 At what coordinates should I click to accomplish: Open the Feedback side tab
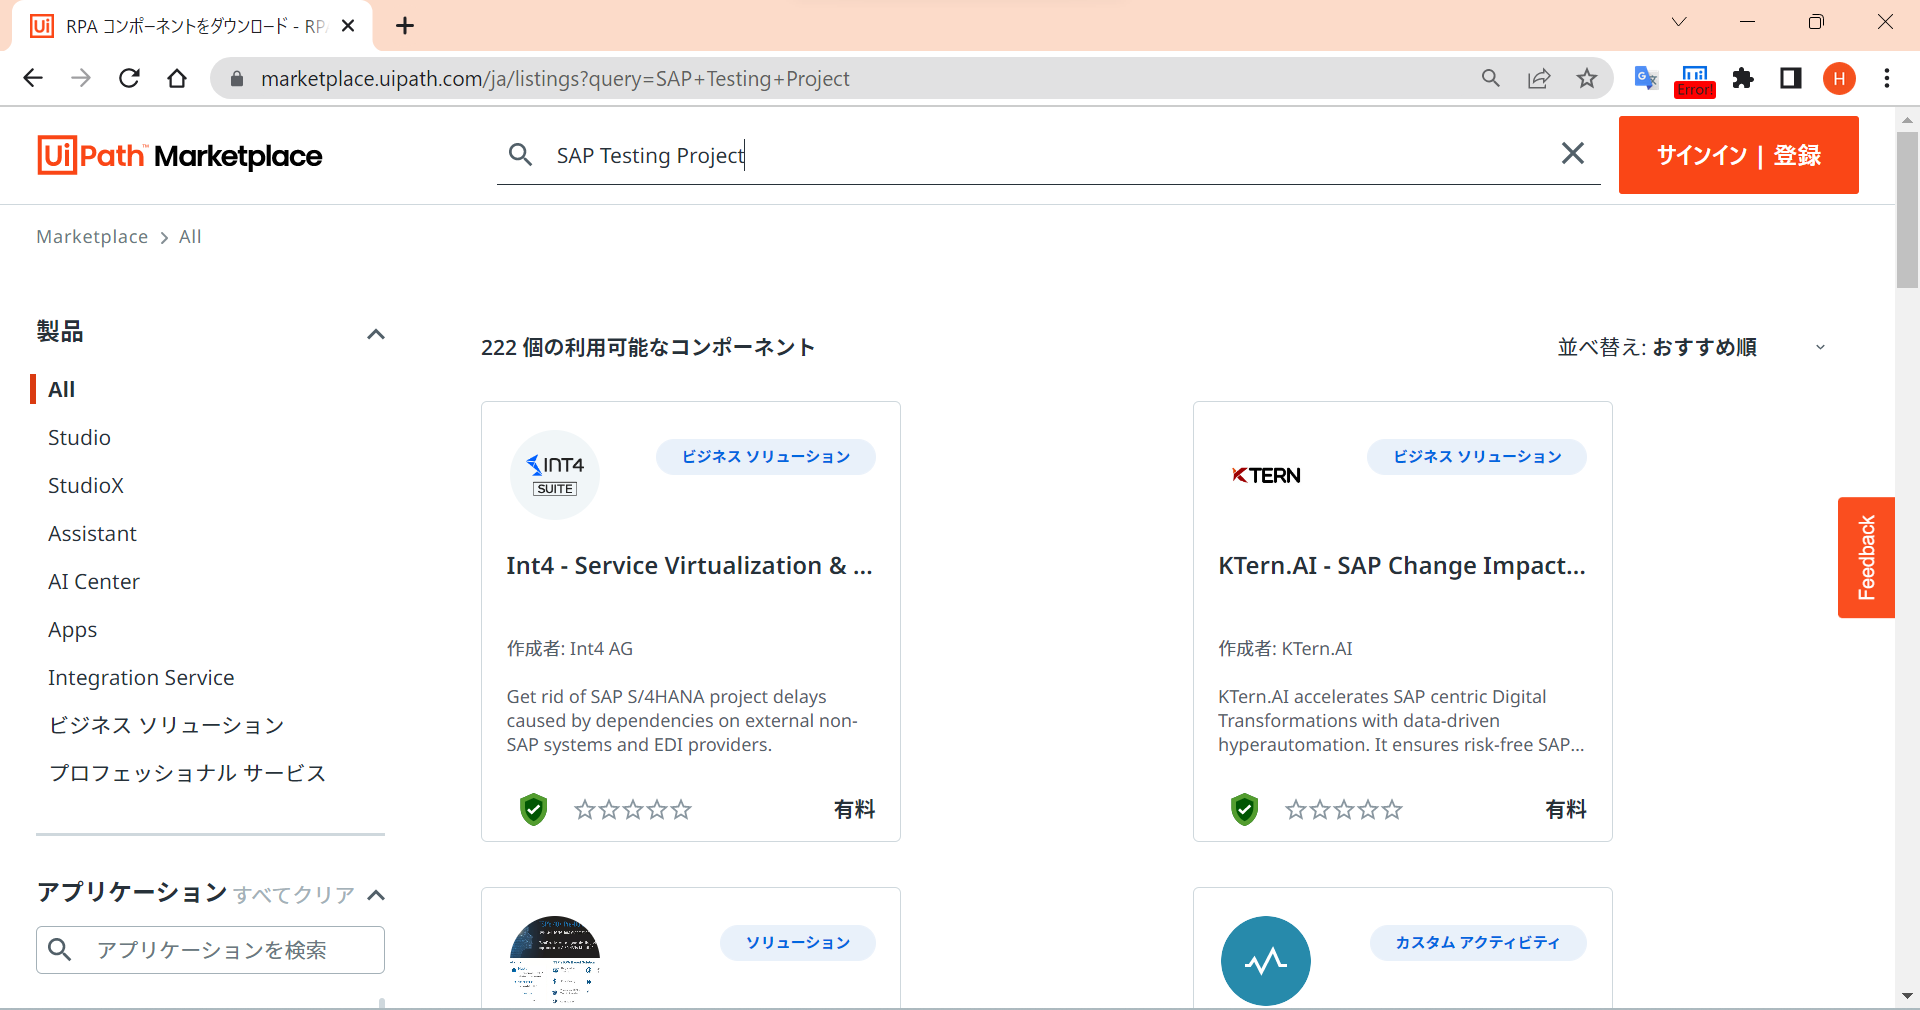1866,557
